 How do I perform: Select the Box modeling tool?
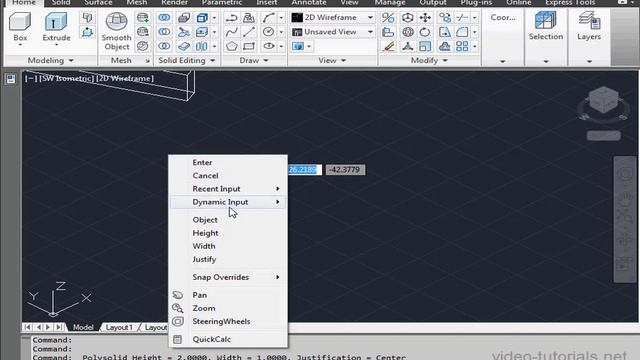tap(20, 27)
